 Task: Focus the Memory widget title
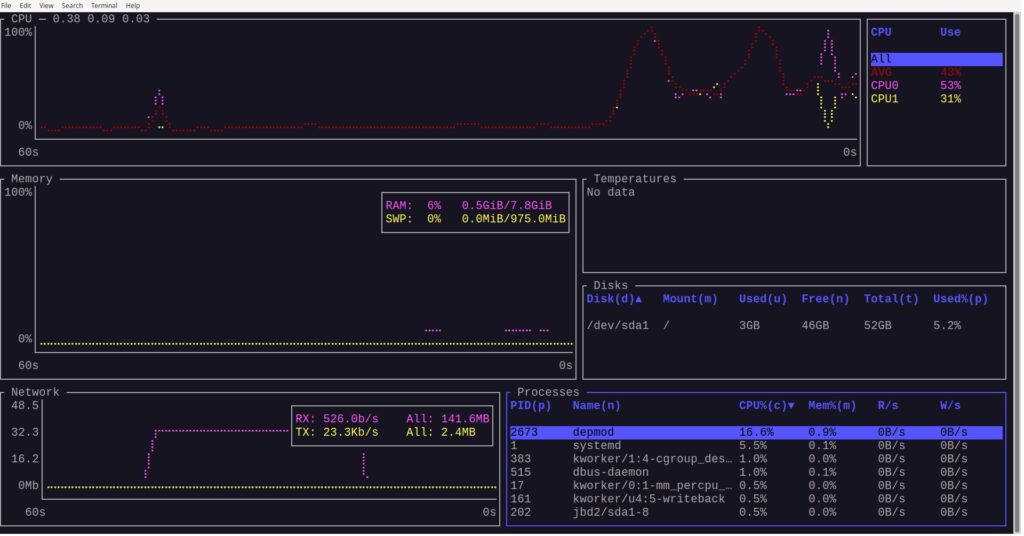coord(31,179)
